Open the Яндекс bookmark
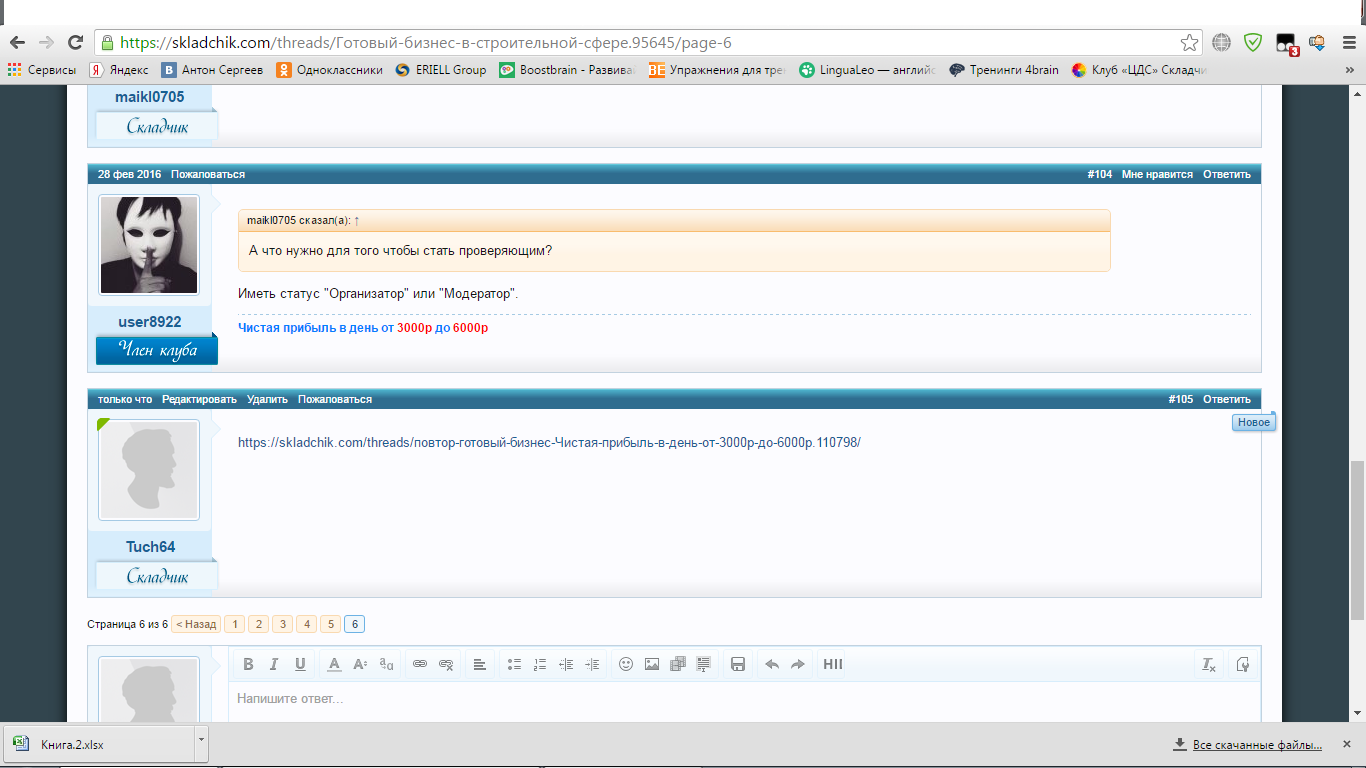Image resolution: width=1366 pixels, height=768 pixels. click(x=119, y=70)
